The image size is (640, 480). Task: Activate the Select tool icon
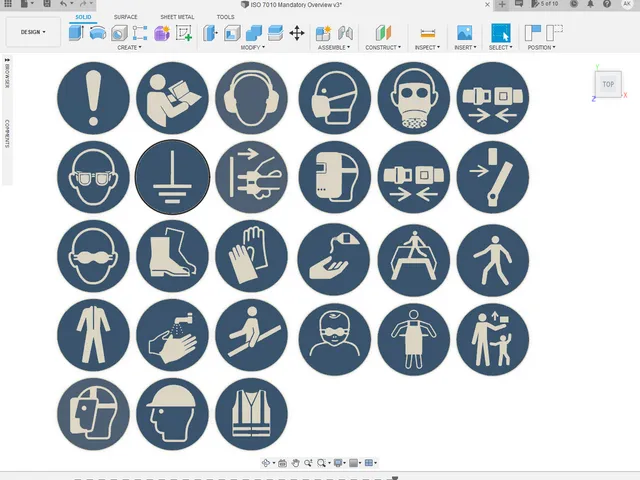pyautogui.click(x=501, y=33)
